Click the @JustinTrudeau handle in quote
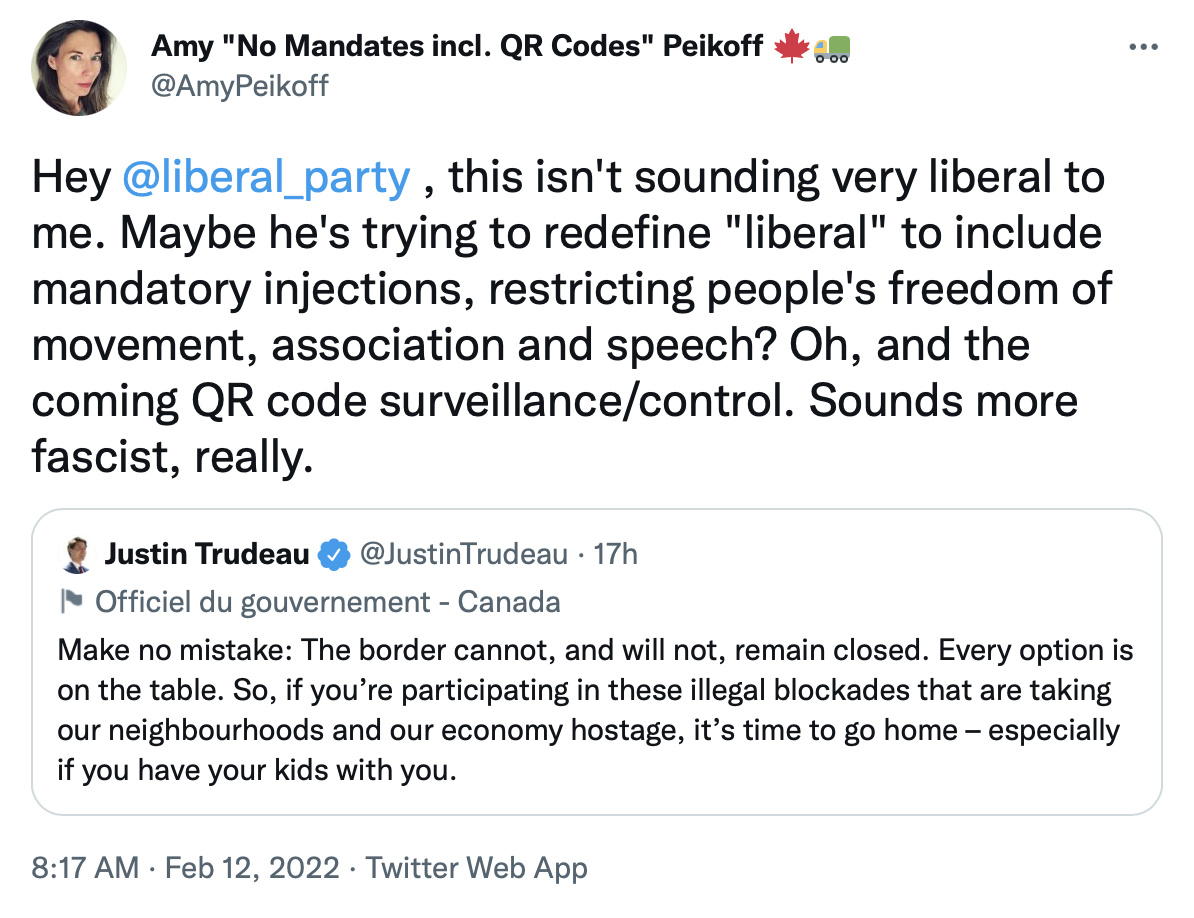The height and width of the screenshot is (918, 1194). click(463, 554)
